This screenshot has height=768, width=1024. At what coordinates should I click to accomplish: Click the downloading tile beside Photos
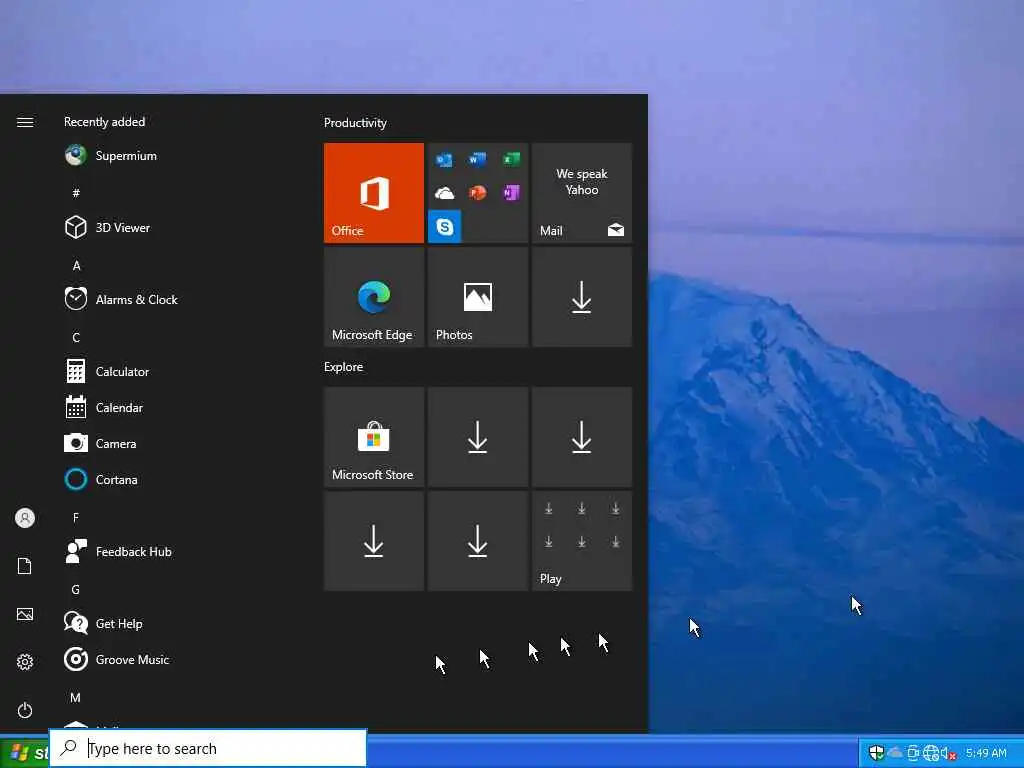coord(582,296)
